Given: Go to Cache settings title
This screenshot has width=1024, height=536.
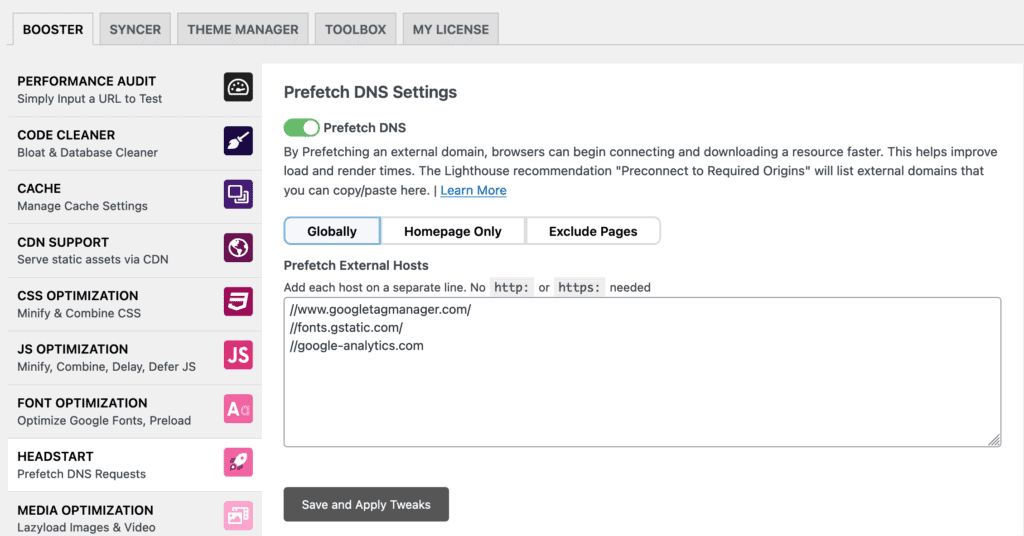Looking at the screenshot, I should pos(39,189).
